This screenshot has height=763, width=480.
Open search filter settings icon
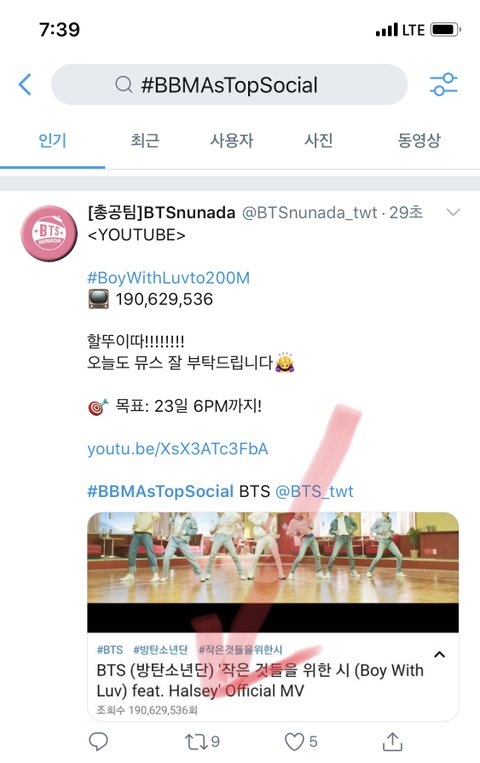(443, 84)
